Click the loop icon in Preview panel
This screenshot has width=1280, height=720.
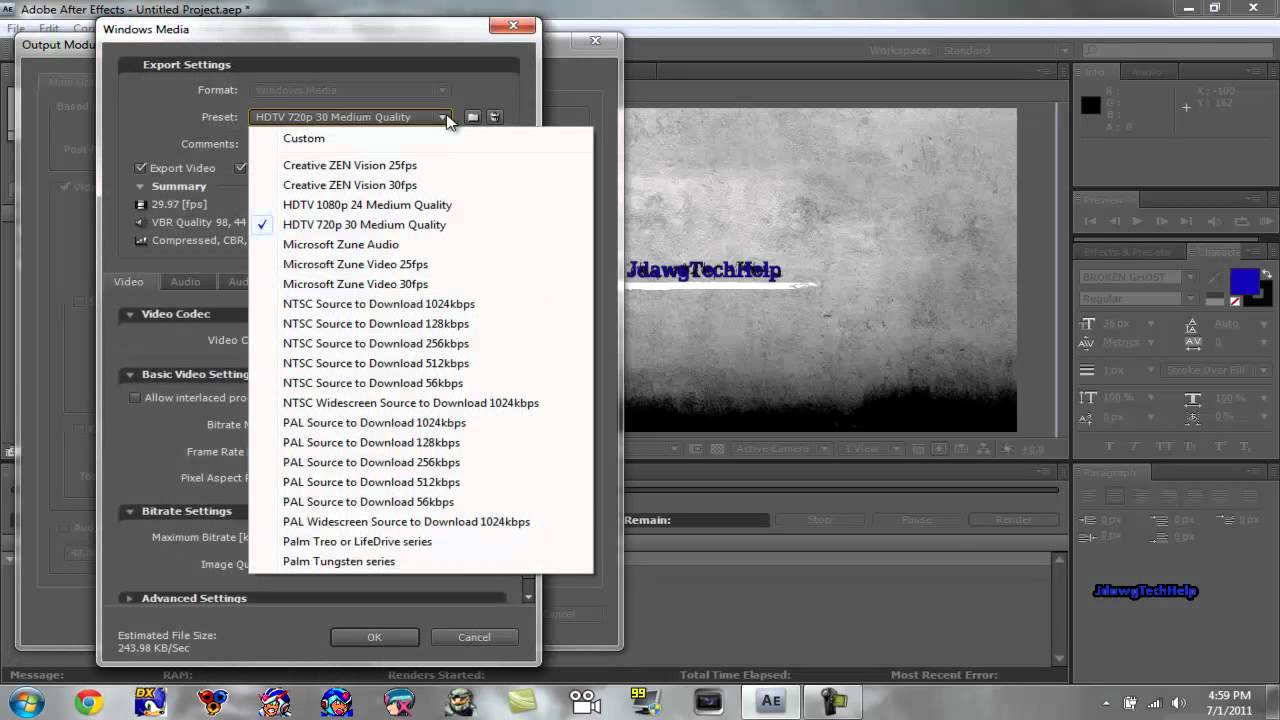point(1241,221)
